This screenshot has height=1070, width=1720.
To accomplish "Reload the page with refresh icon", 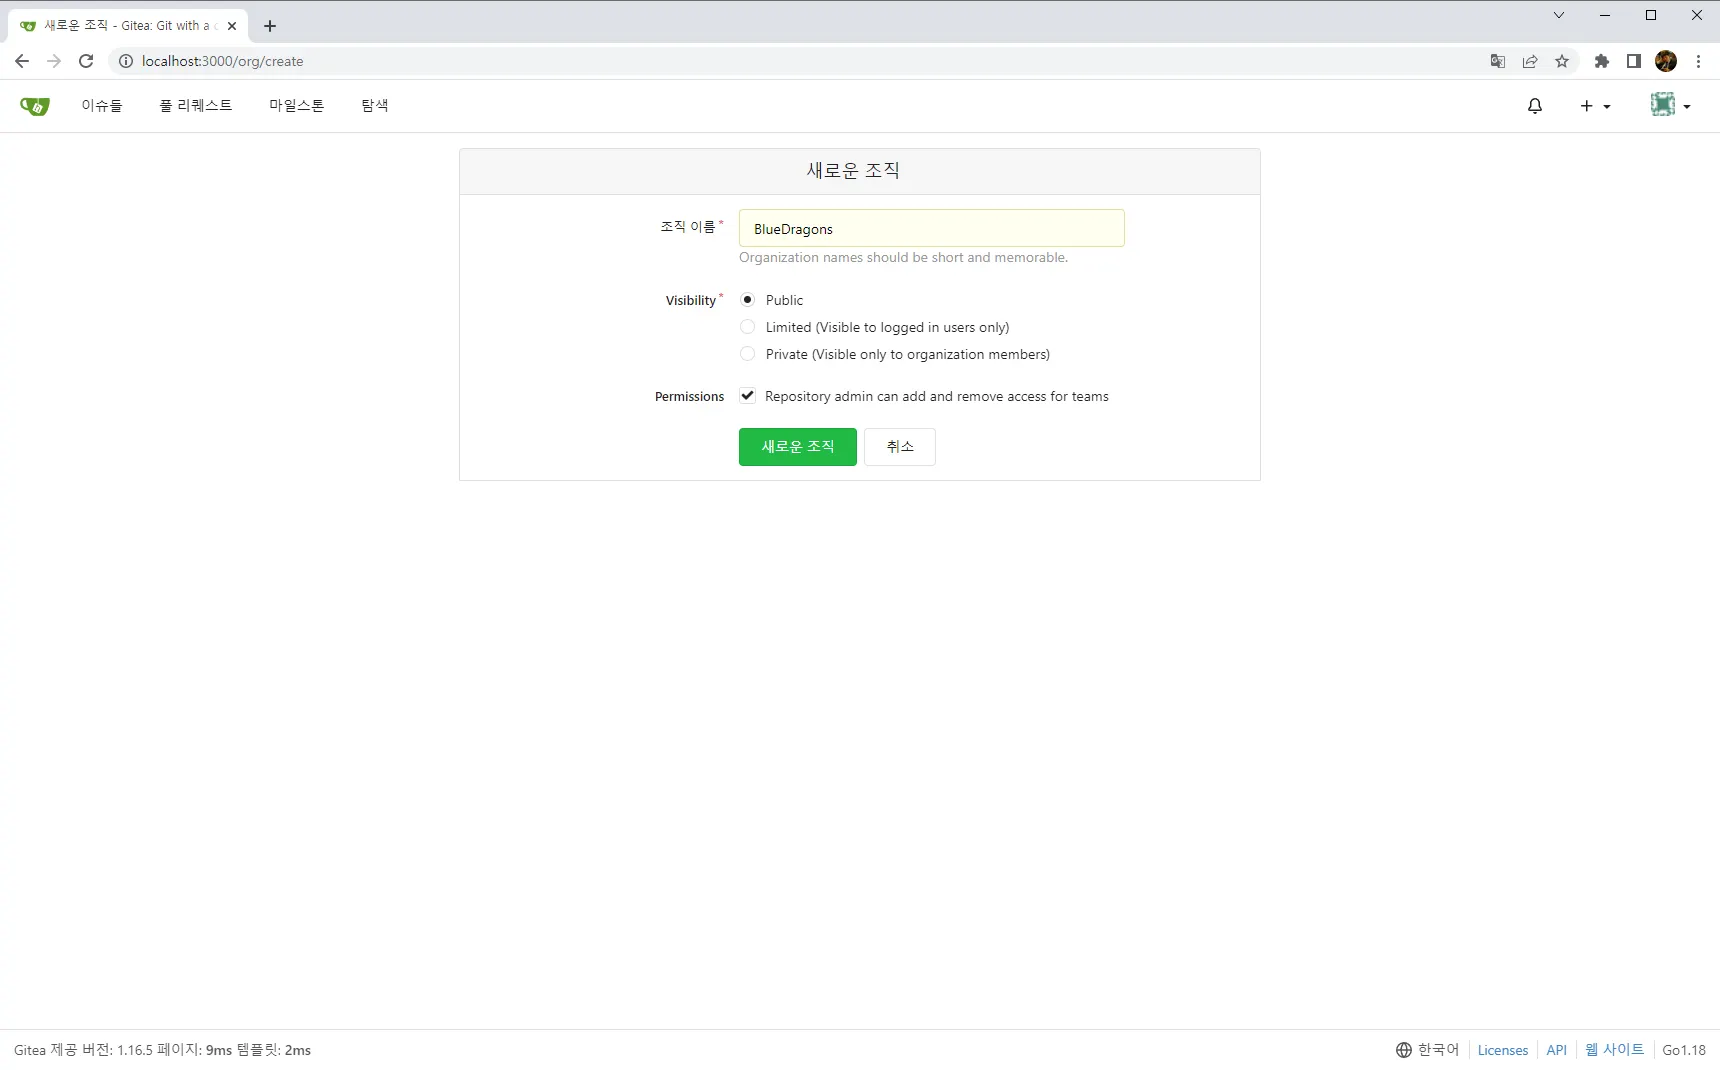I will click(x=86, y=61).
